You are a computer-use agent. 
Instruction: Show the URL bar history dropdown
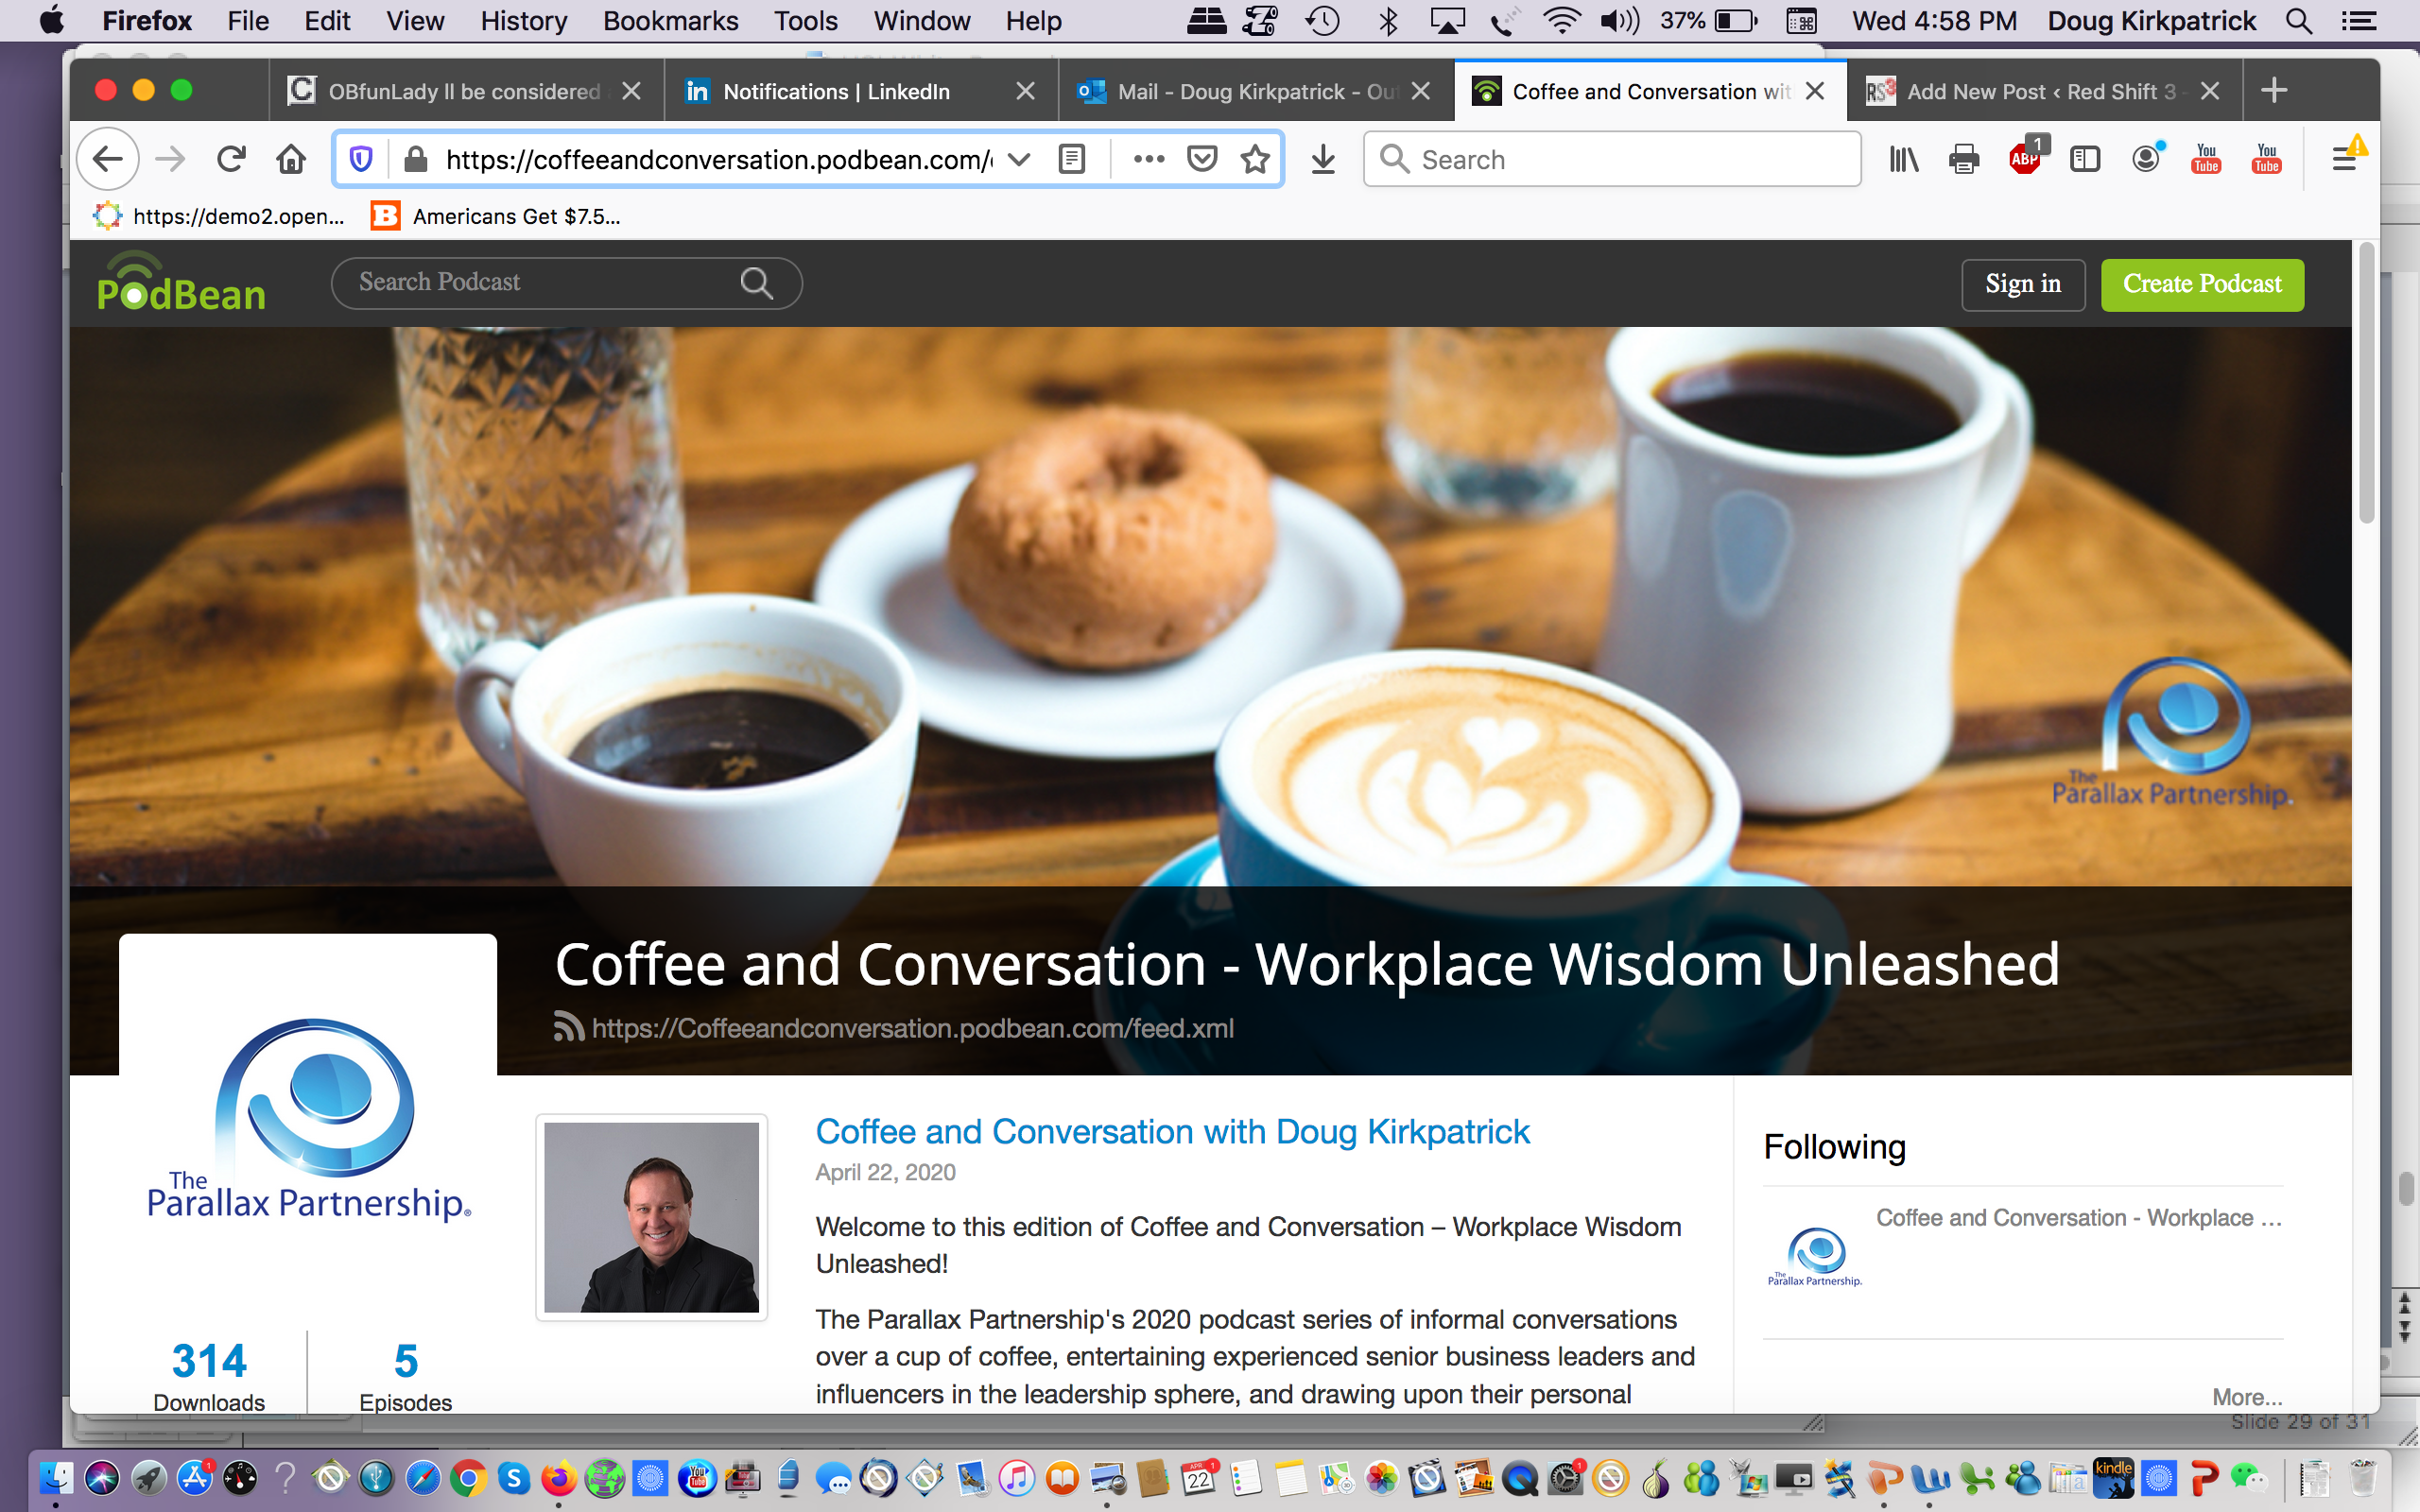[x=1019, y=159]
